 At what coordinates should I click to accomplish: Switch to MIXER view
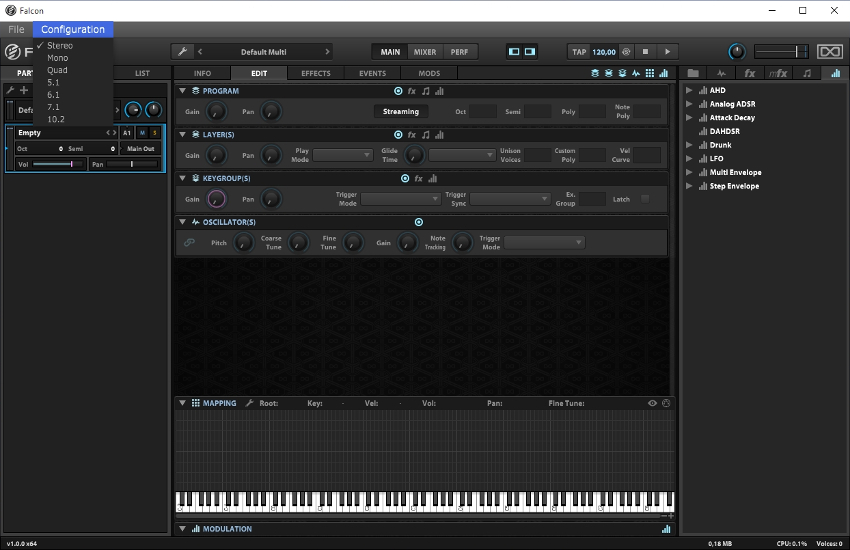(424, 51)
